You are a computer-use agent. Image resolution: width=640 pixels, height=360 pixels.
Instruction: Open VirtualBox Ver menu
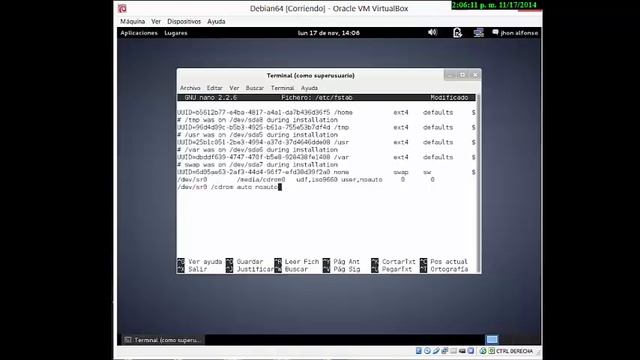pos(156,21)
